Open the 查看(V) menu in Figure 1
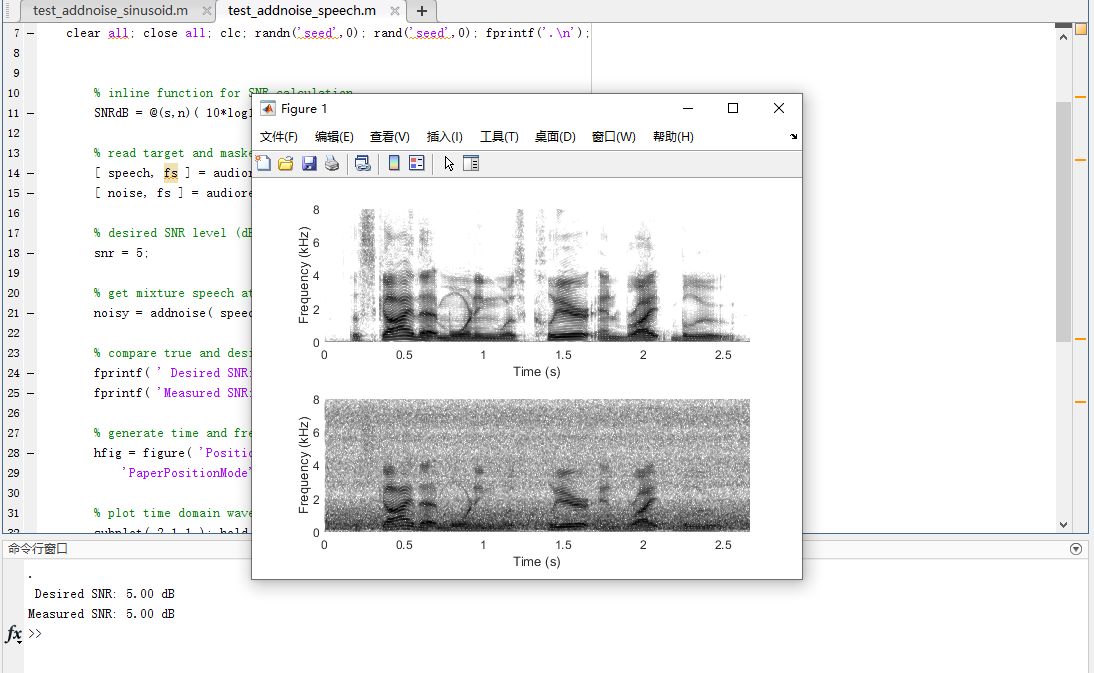Image resolution: width=1094 pixels, height=673 pixels. pyautogui.click(x=389, y=137)
